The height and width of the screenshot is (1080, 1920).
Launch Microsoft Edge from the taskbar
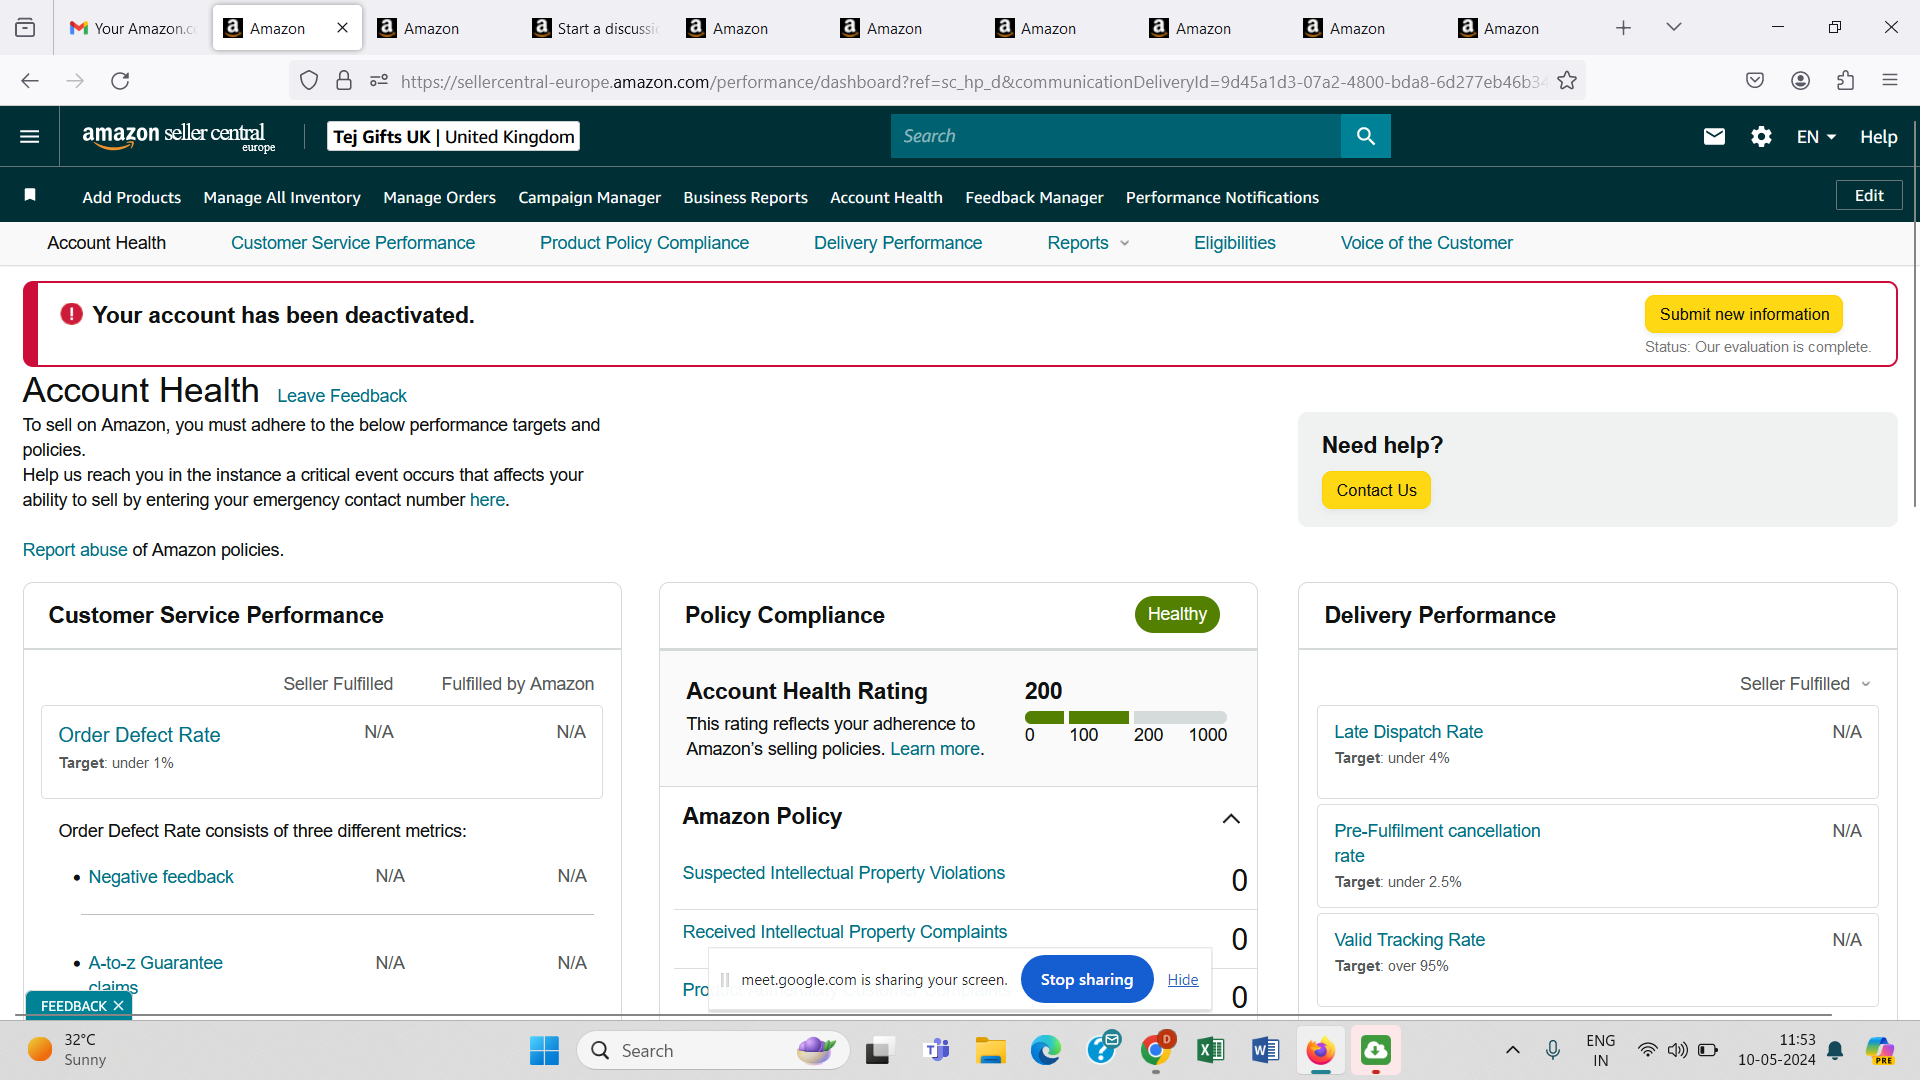tap(1046, 1051)
